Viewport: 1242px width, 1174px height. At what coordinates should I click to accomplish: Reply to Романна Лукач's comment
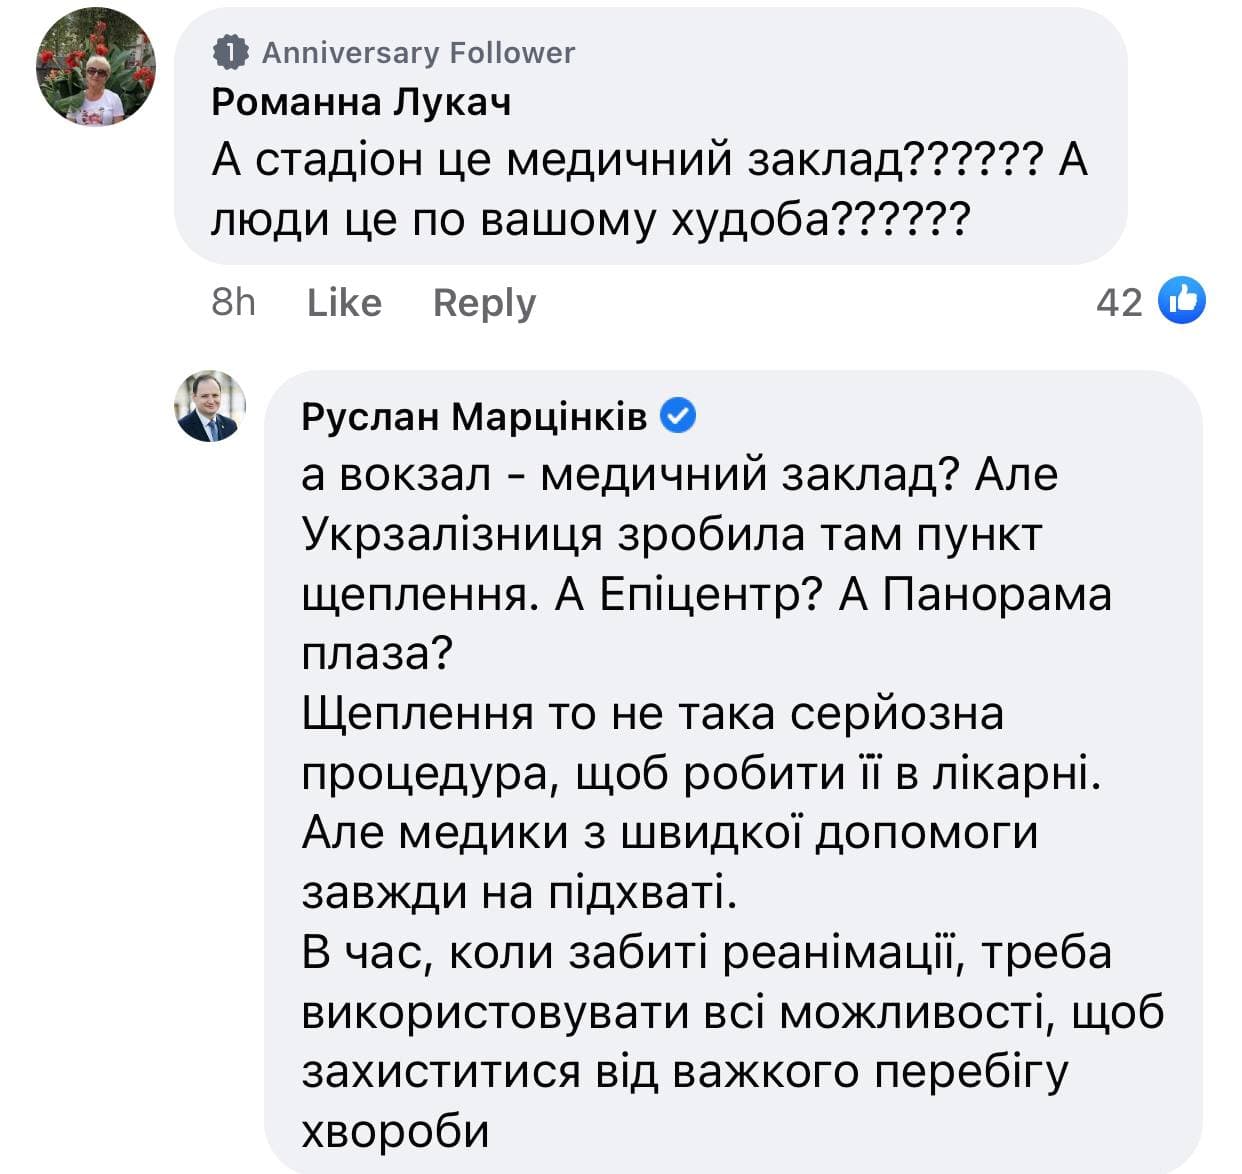click(x=484, y=302)
